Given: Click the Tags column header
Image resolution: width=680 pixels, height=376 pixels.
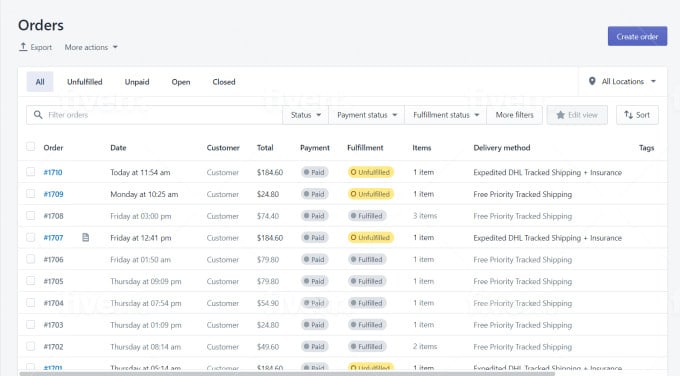Looking at the screenshot, I should click(646, 148).
